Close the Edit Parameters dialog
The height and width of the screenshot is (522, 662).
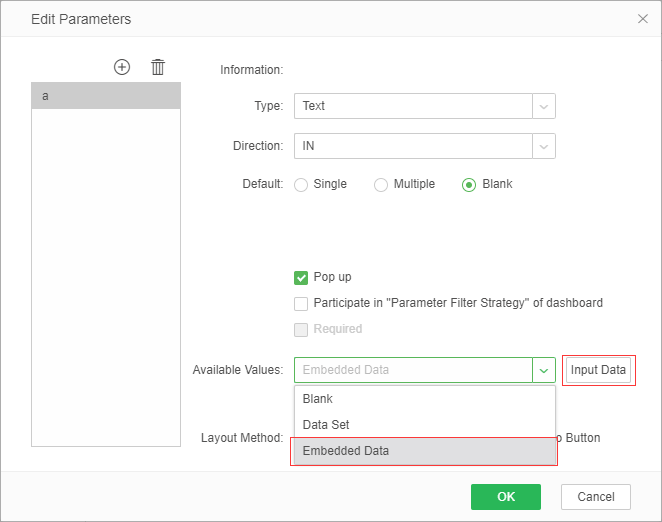tap(642, 19)
